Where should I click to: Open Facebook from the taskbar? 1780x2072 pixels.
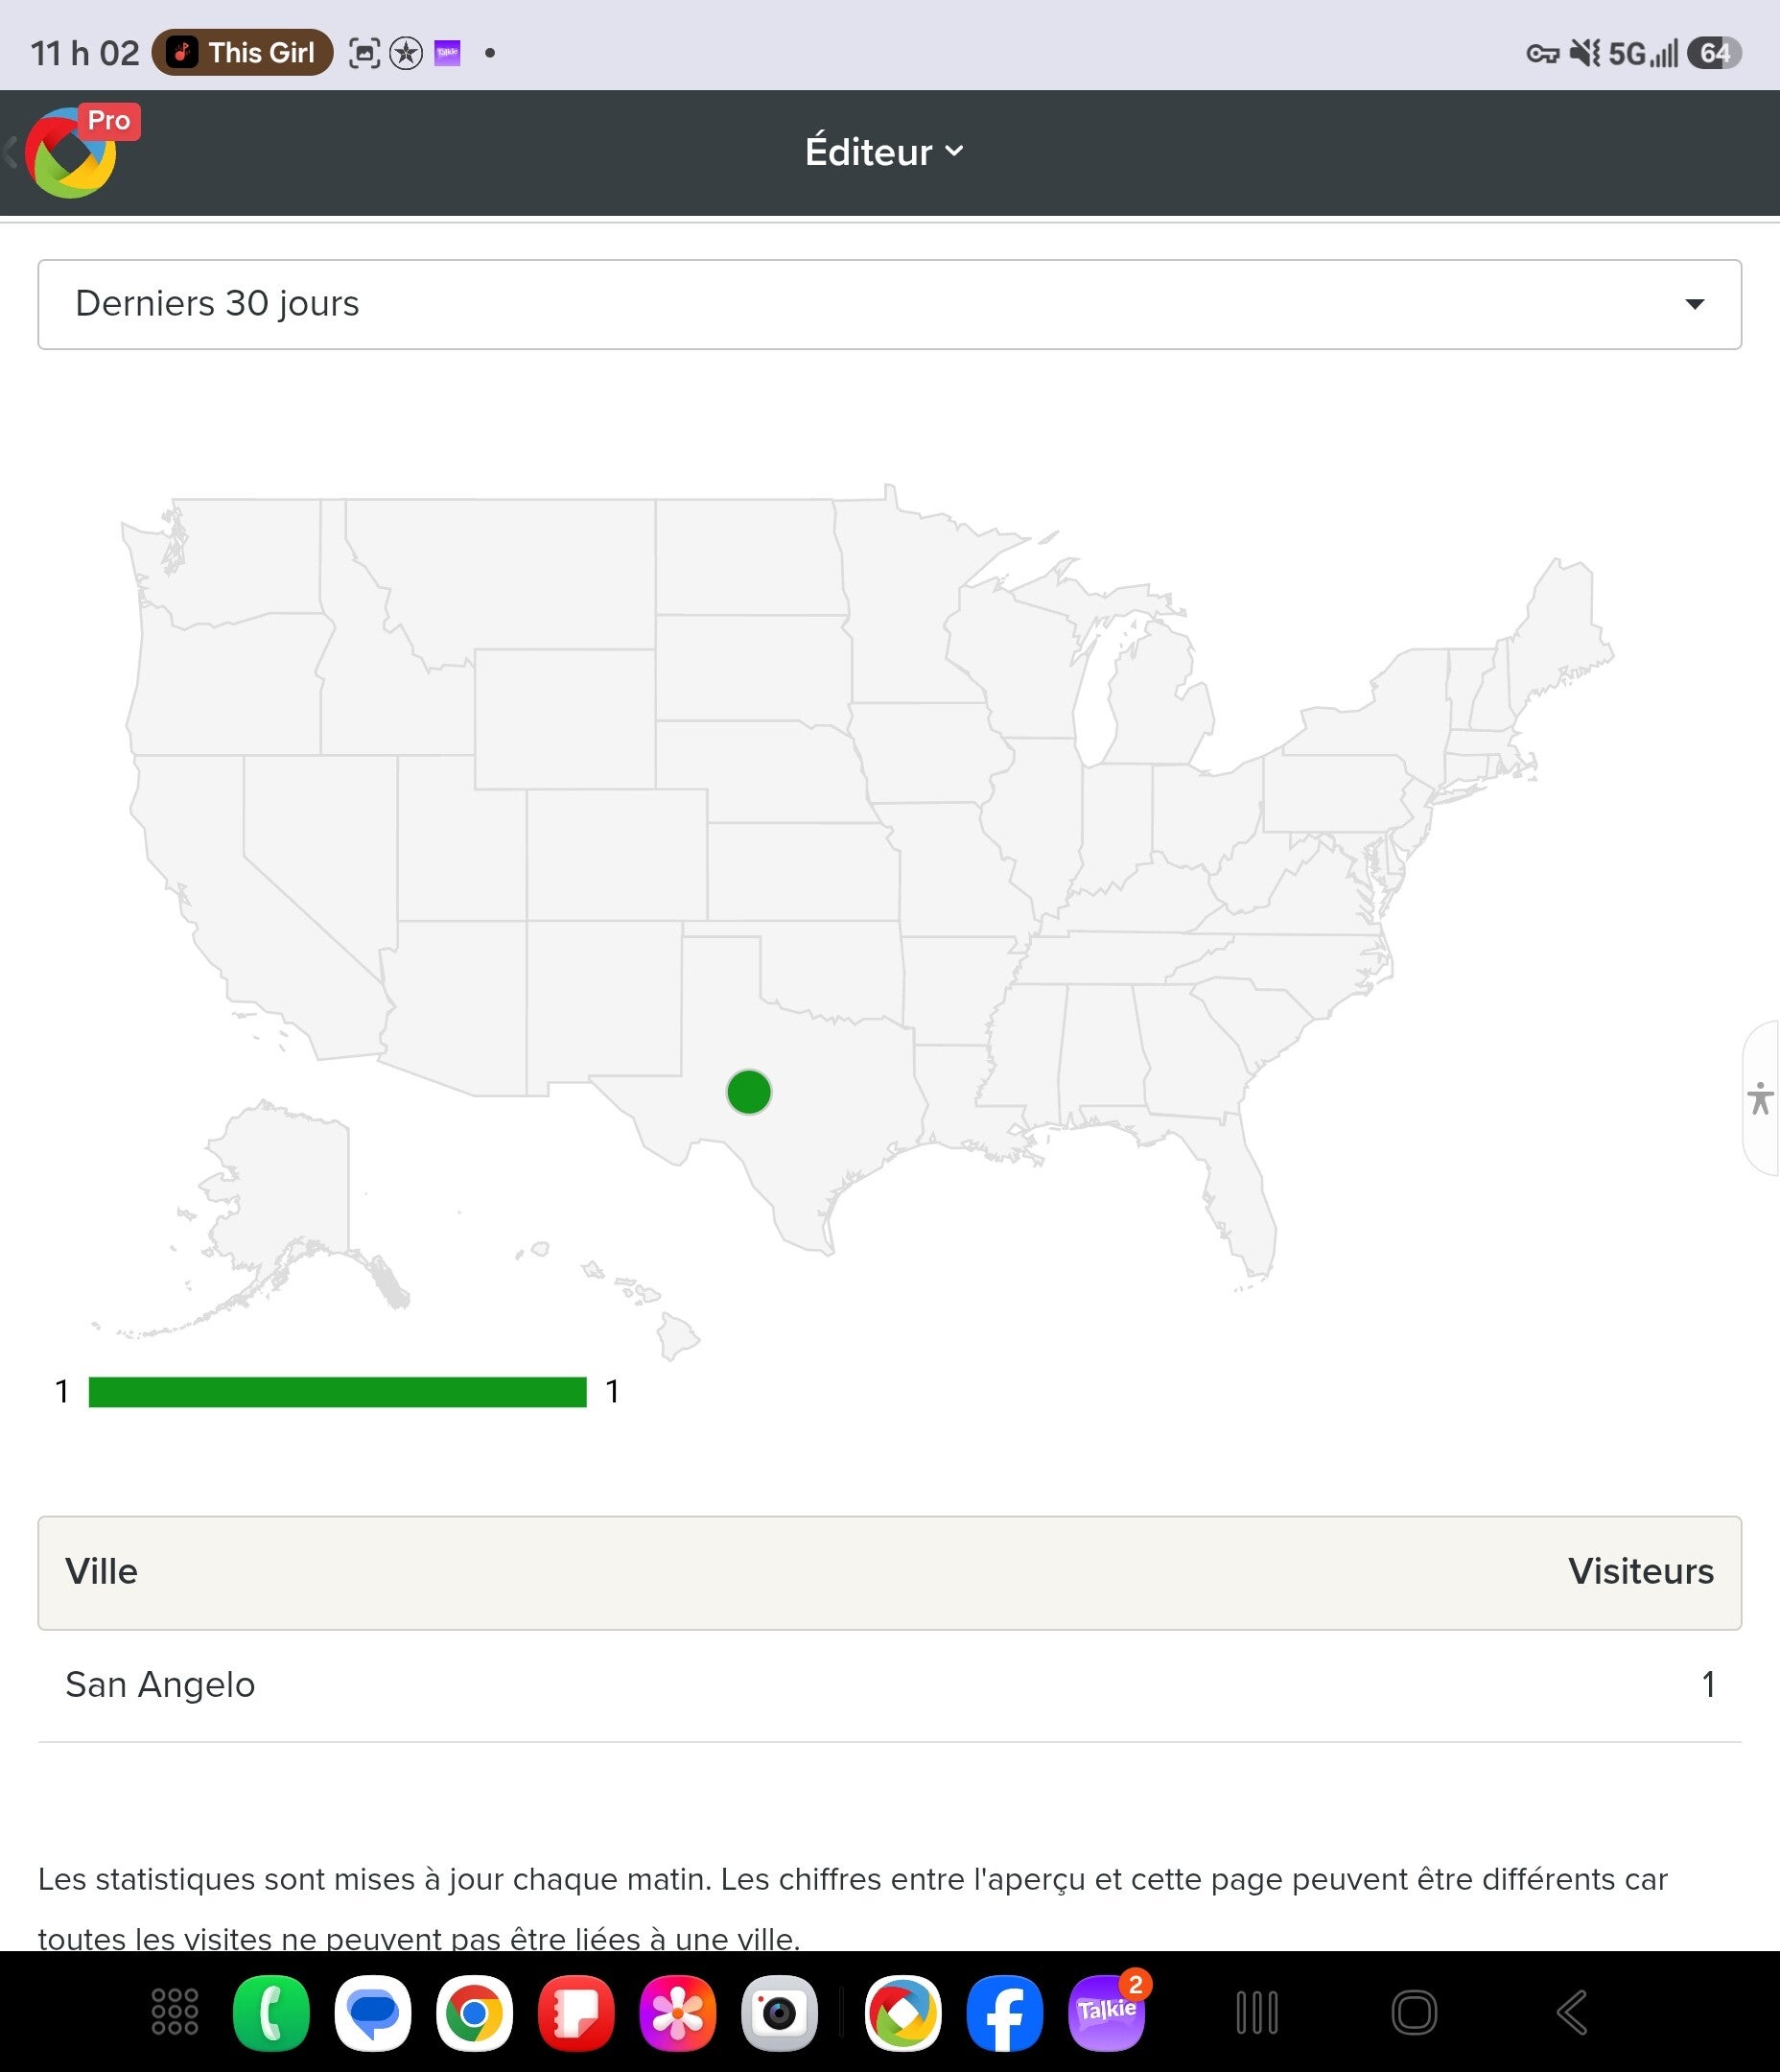point(1005,2012)
